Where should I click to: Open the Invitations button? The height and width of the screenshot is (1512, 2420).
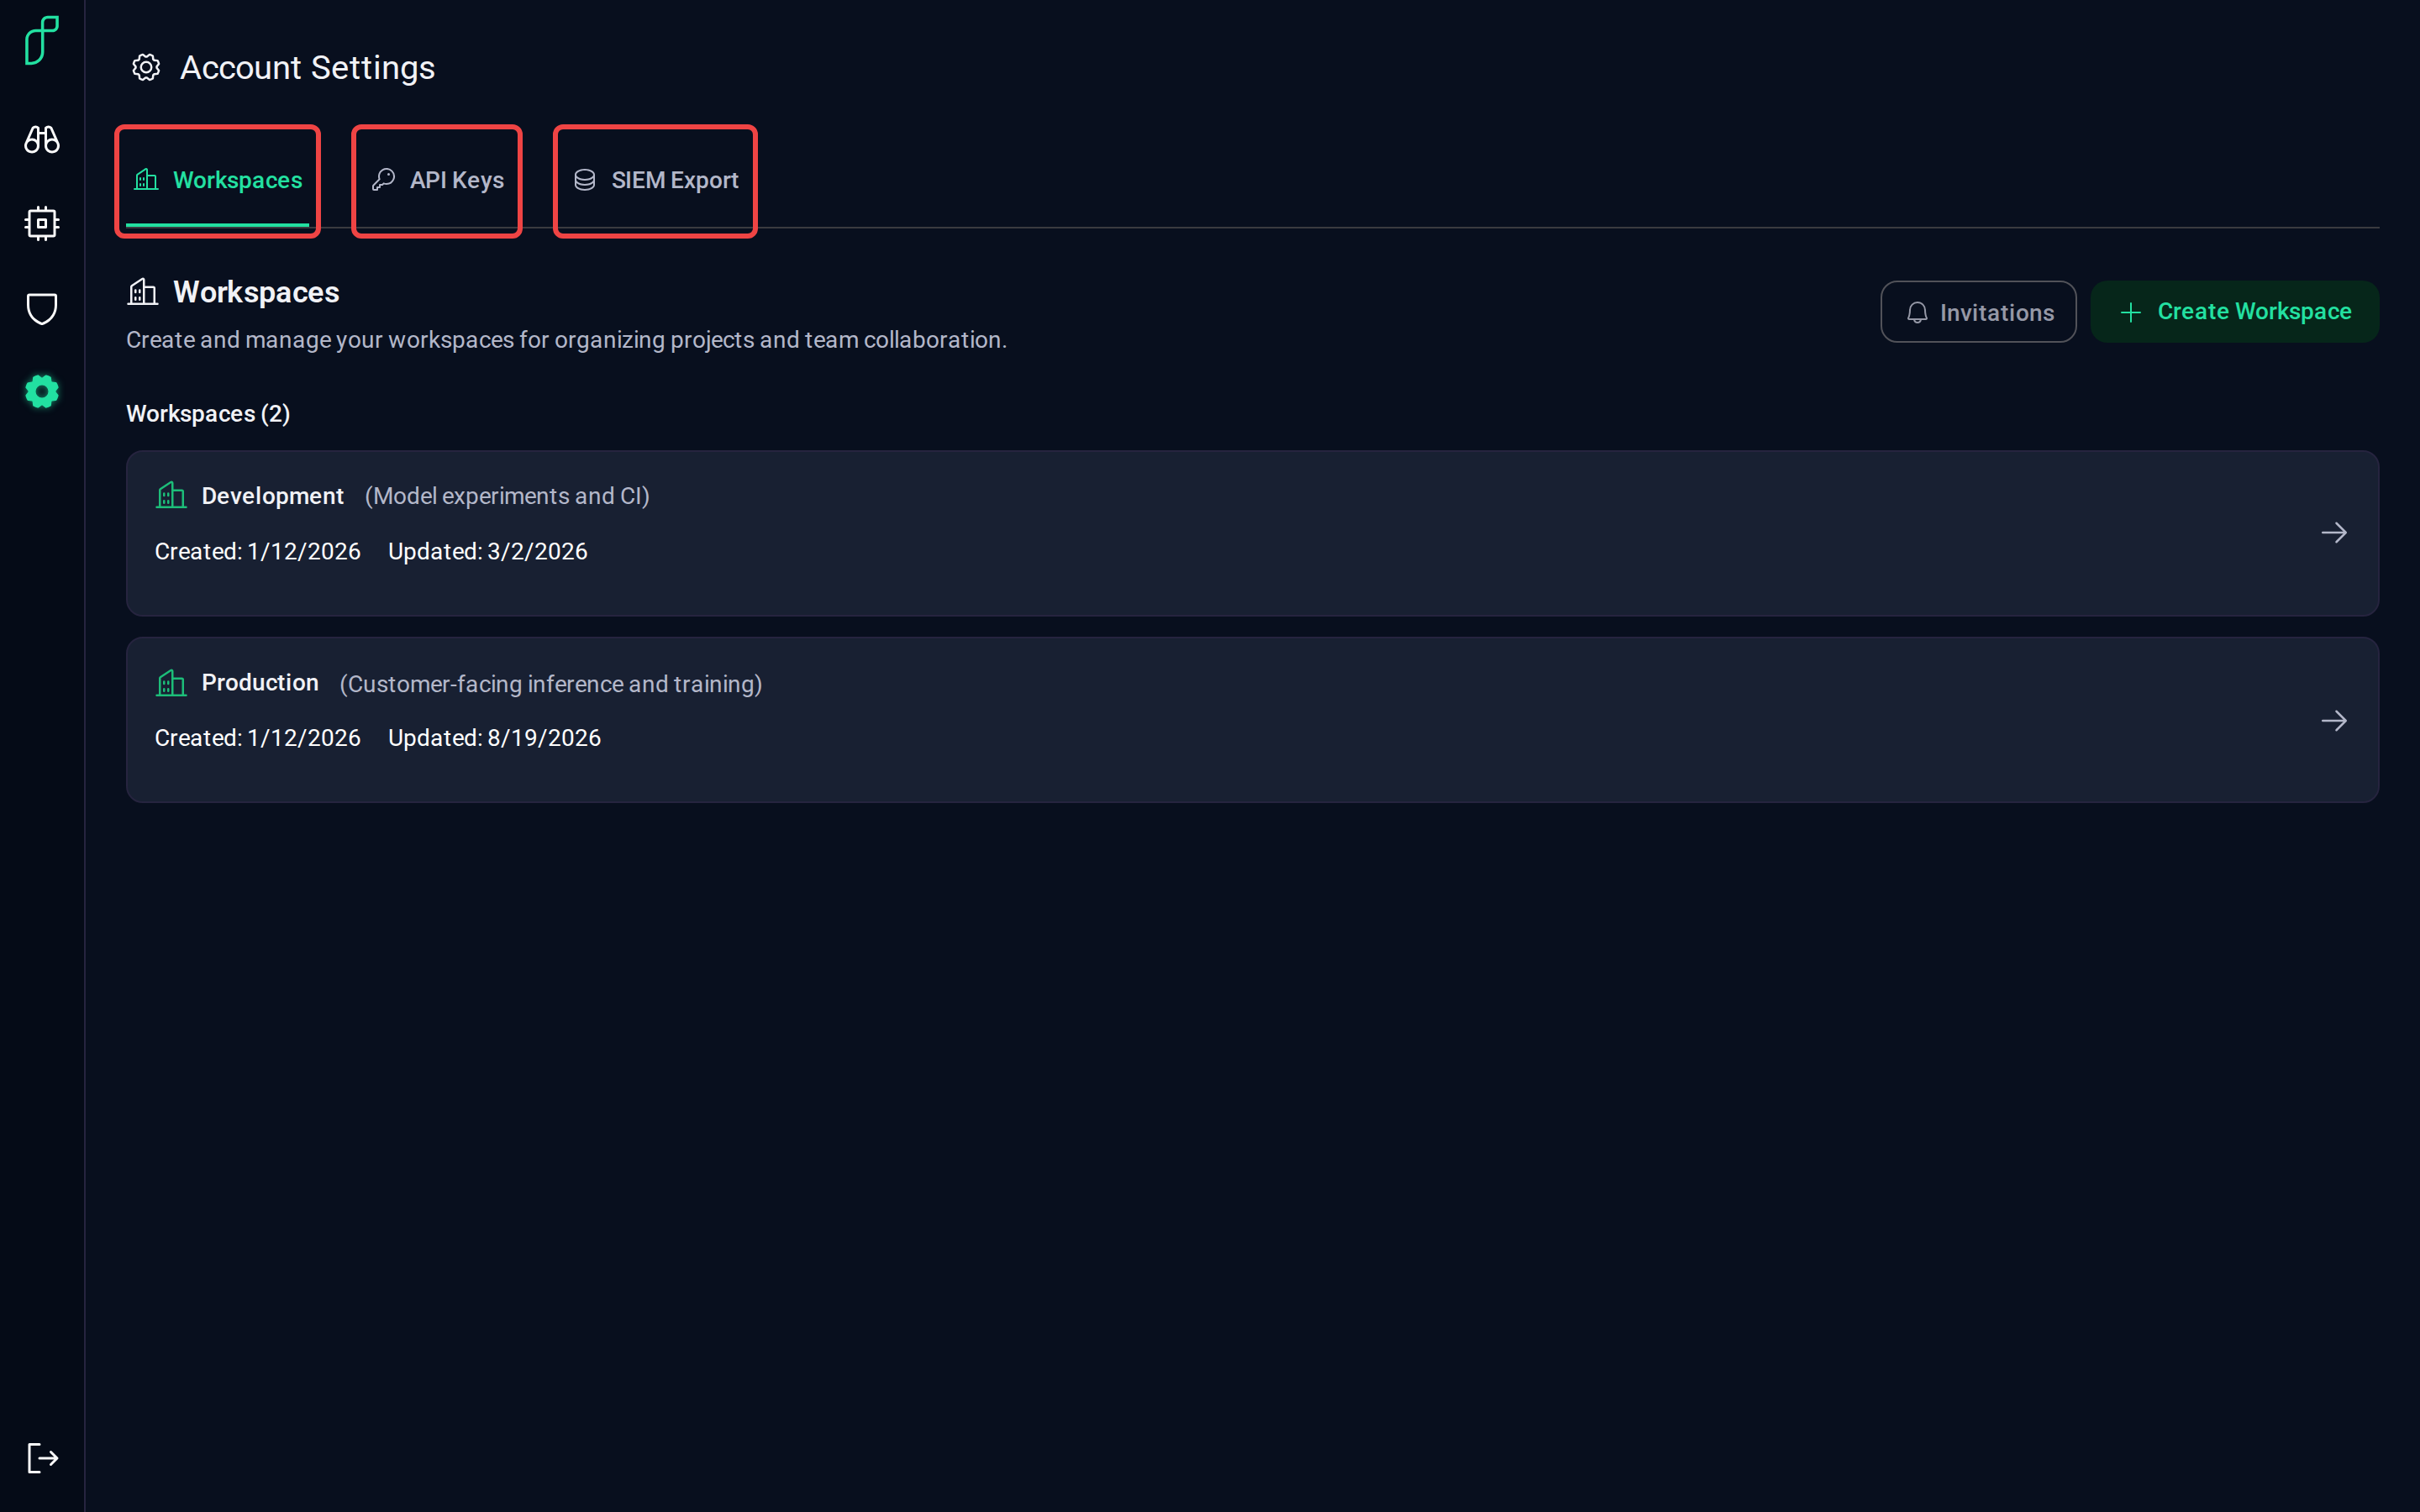click(1978, 312)
